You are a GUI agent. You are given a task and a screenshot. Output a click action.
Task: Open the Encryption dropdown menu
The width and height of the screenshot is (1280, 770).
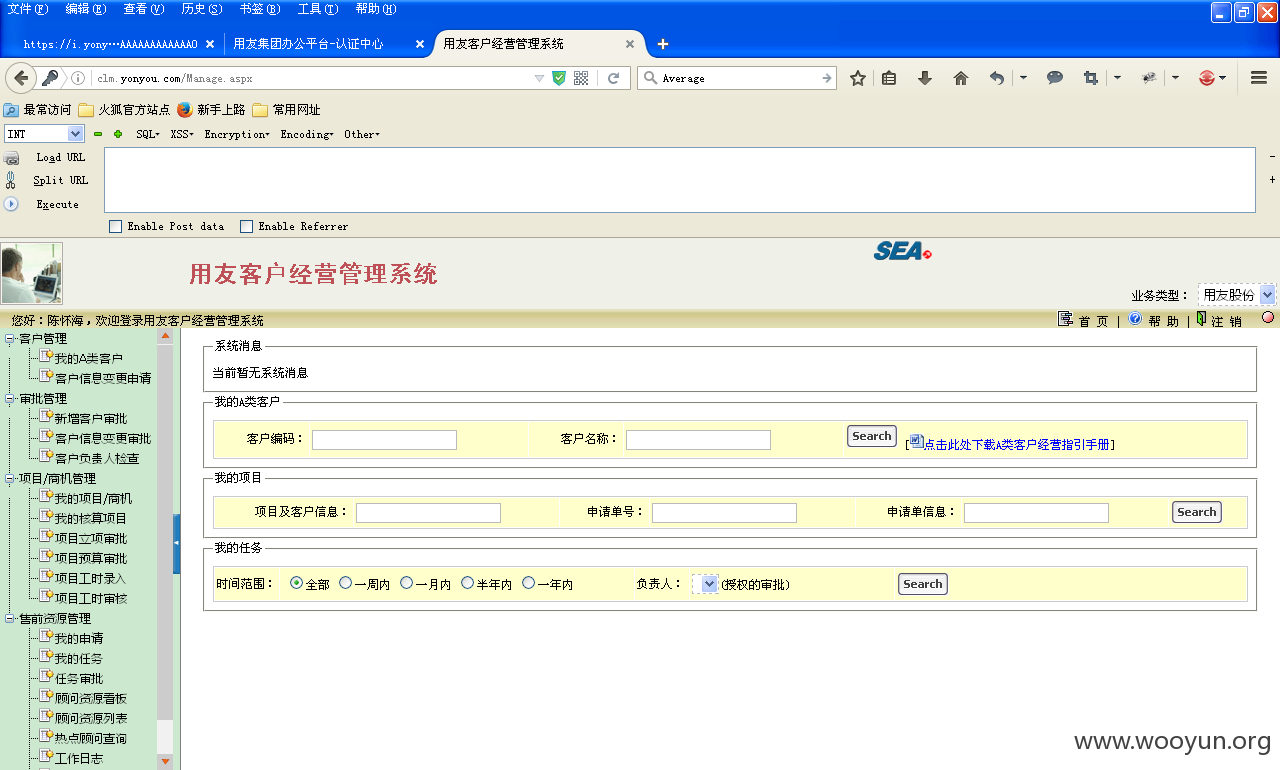click(237, 134)
